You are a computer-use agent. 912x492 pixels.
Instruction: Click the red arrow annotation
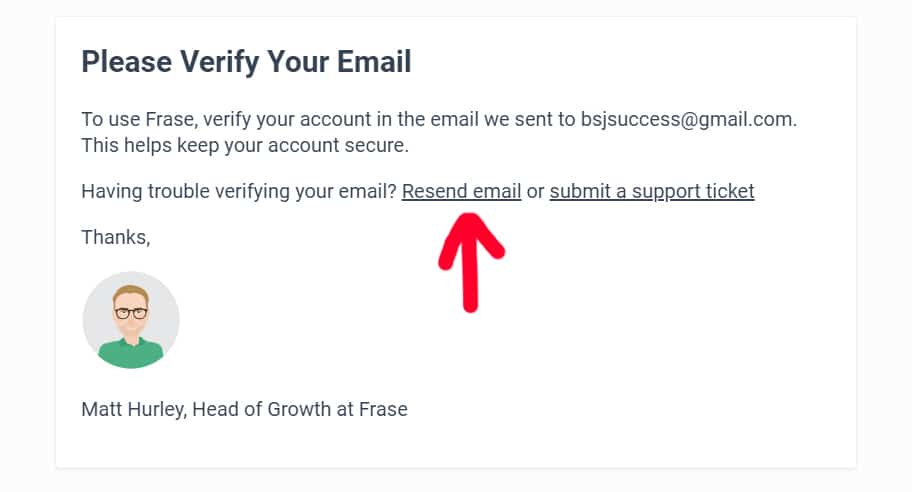(x=471, y=262)
